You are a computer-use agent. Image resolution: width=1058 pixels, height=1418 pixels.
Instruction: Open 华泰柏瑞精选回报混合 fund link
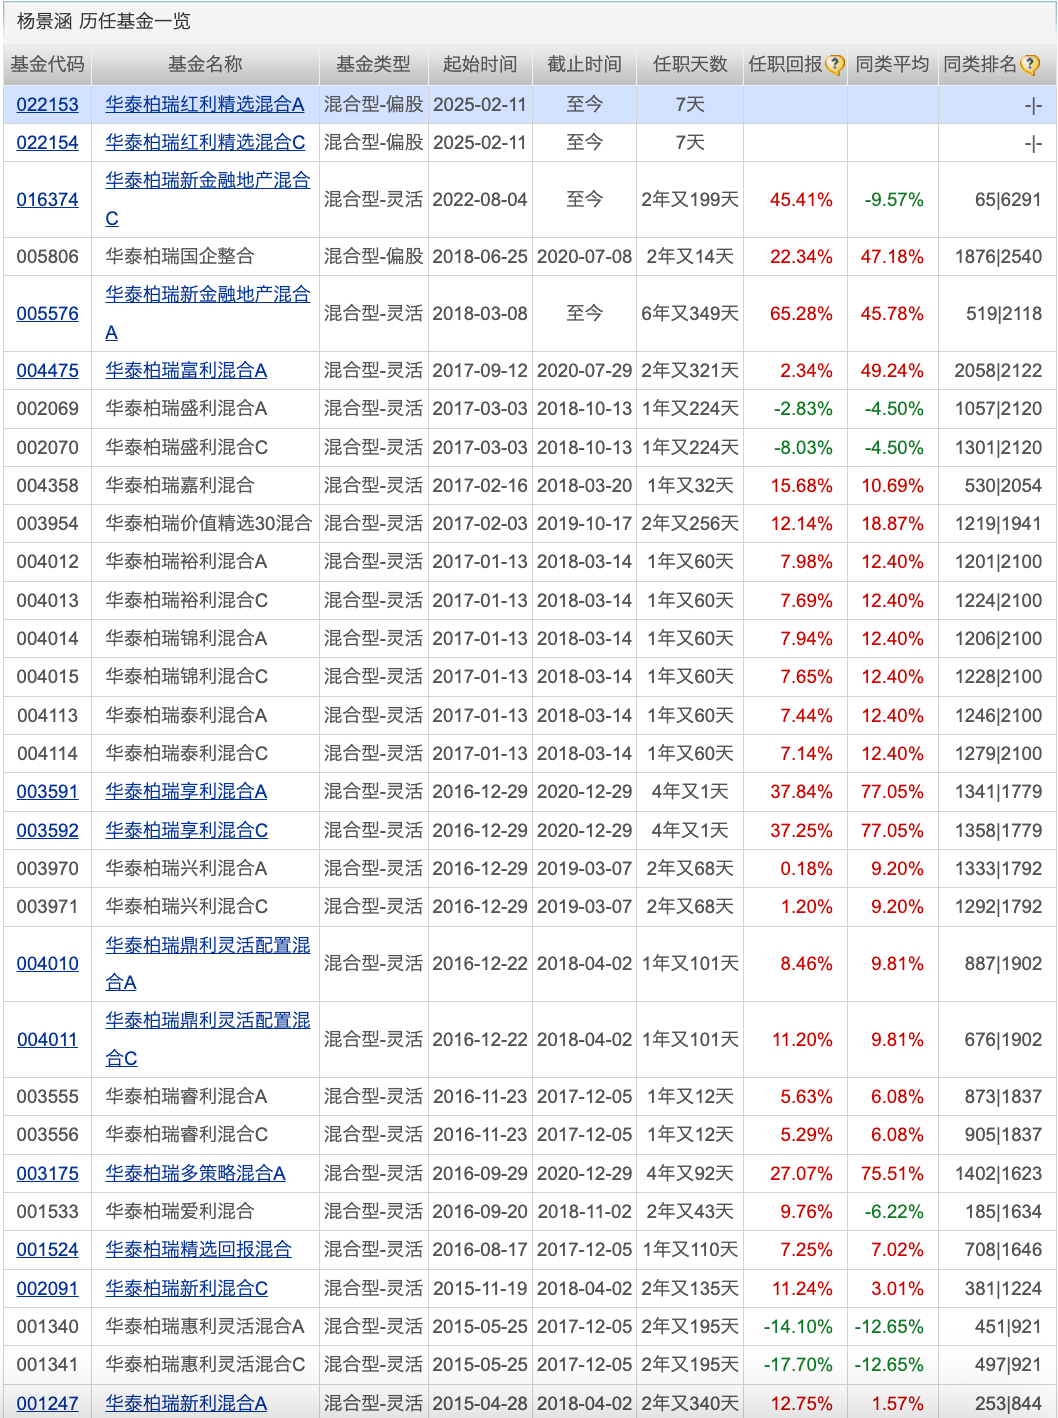(198, 1249)
